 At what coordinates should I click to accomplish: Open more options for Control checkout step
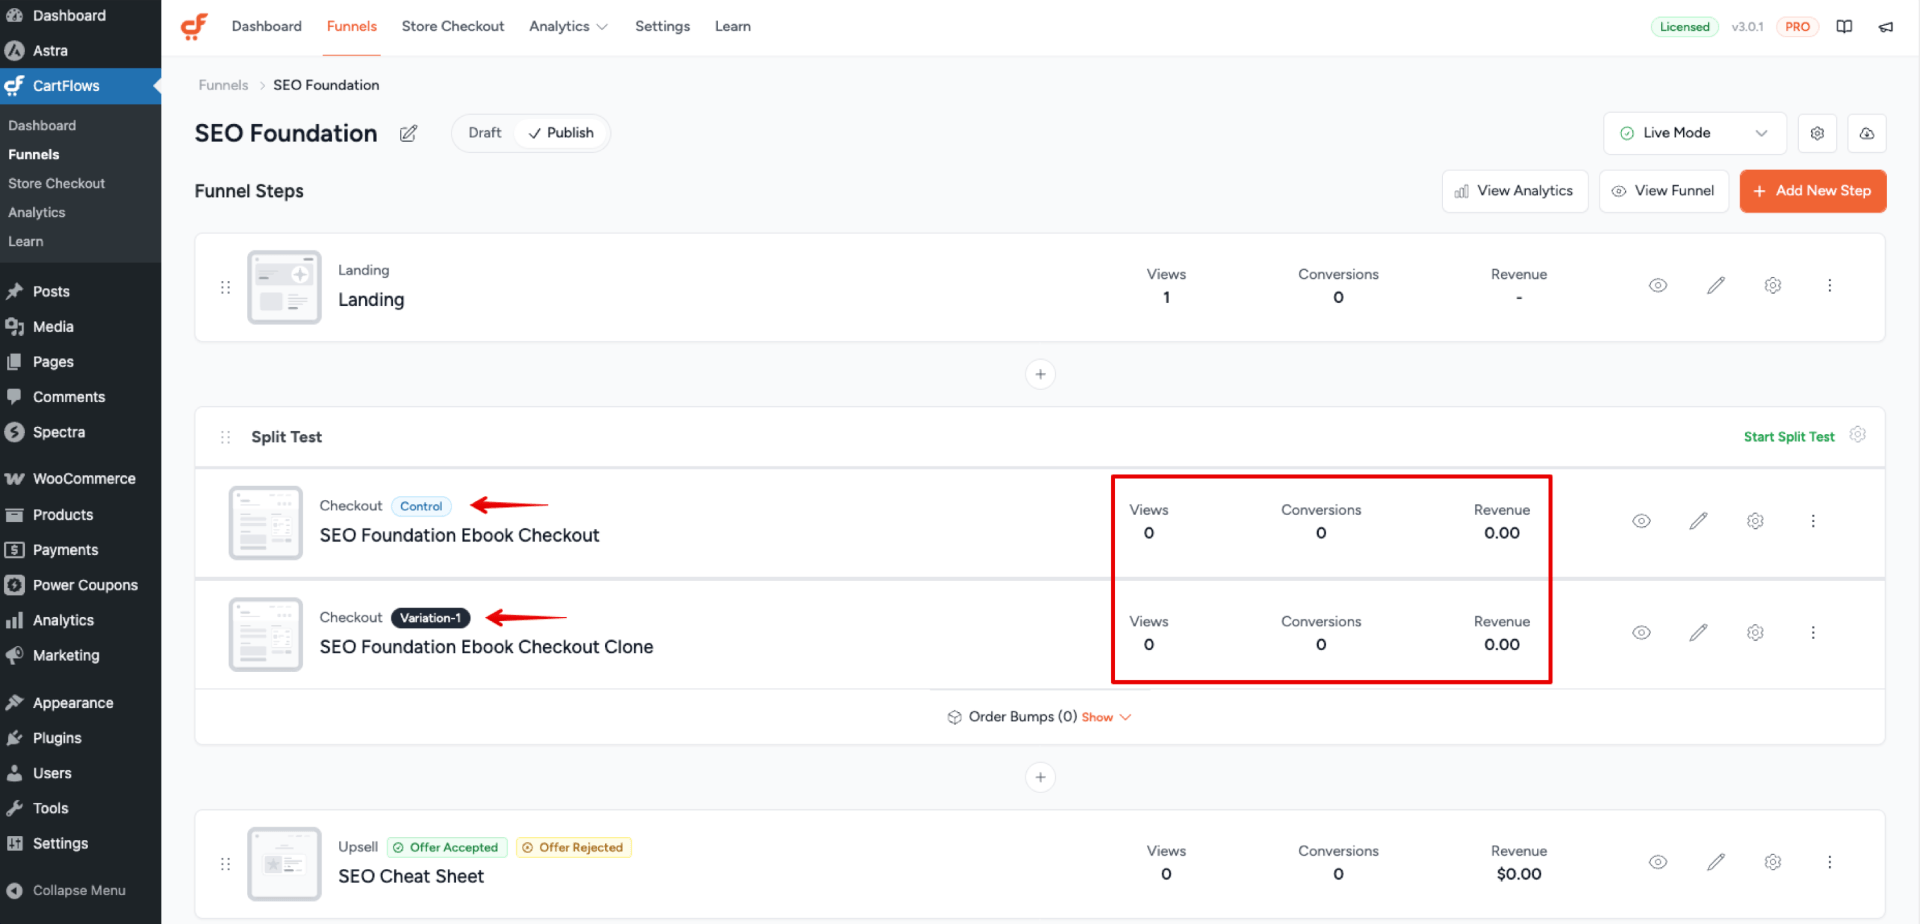(1813, 521)
